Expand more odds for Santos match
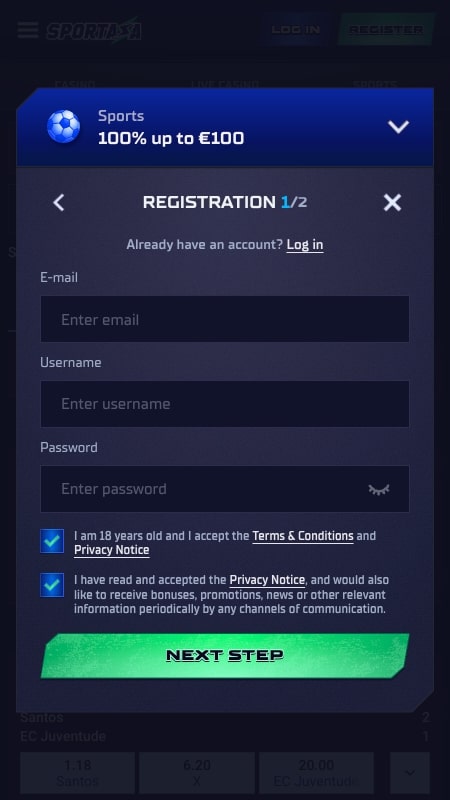The height and width of the screenshot is (800, 450). [x=410, y=772]
